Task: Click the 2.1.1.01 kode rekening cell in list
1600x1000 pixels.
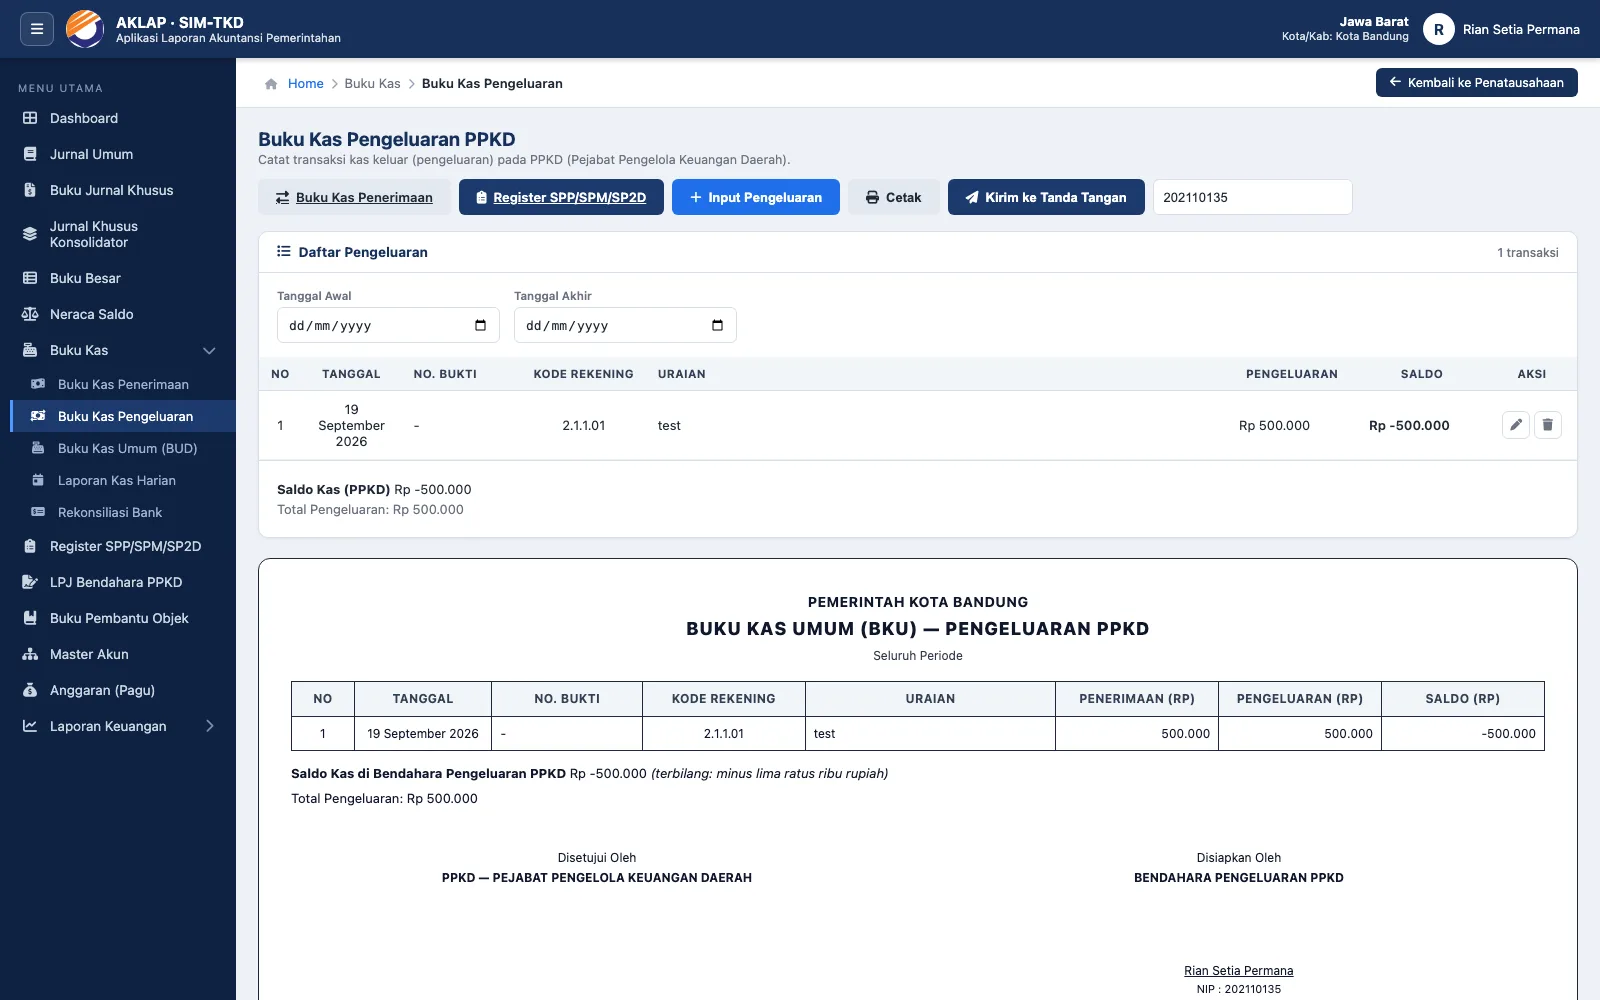Action: click(584, 425)
